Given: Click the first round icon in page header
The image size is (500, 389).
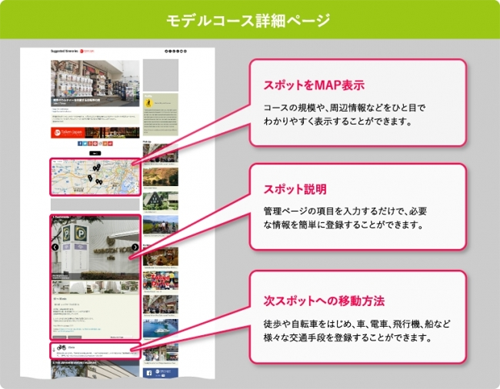Looking at the screenshot, I should click(x=166, y=51).
